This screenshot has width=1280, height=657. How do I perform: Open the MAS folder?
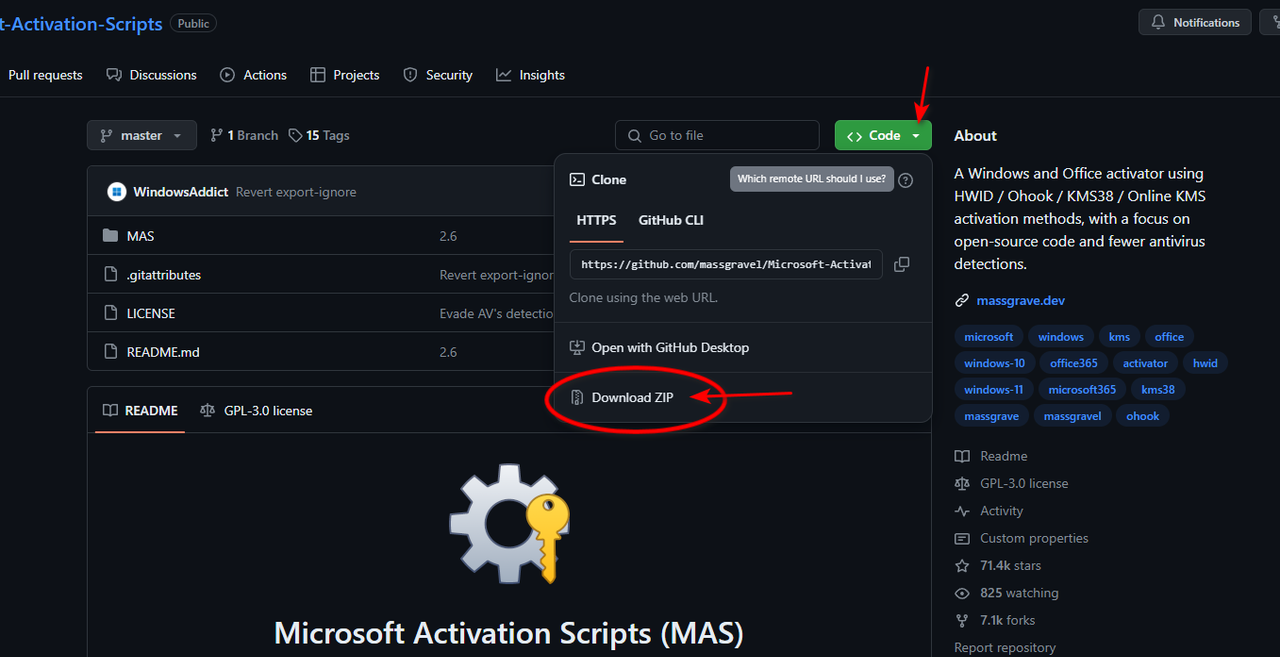(x=141, y=236)
